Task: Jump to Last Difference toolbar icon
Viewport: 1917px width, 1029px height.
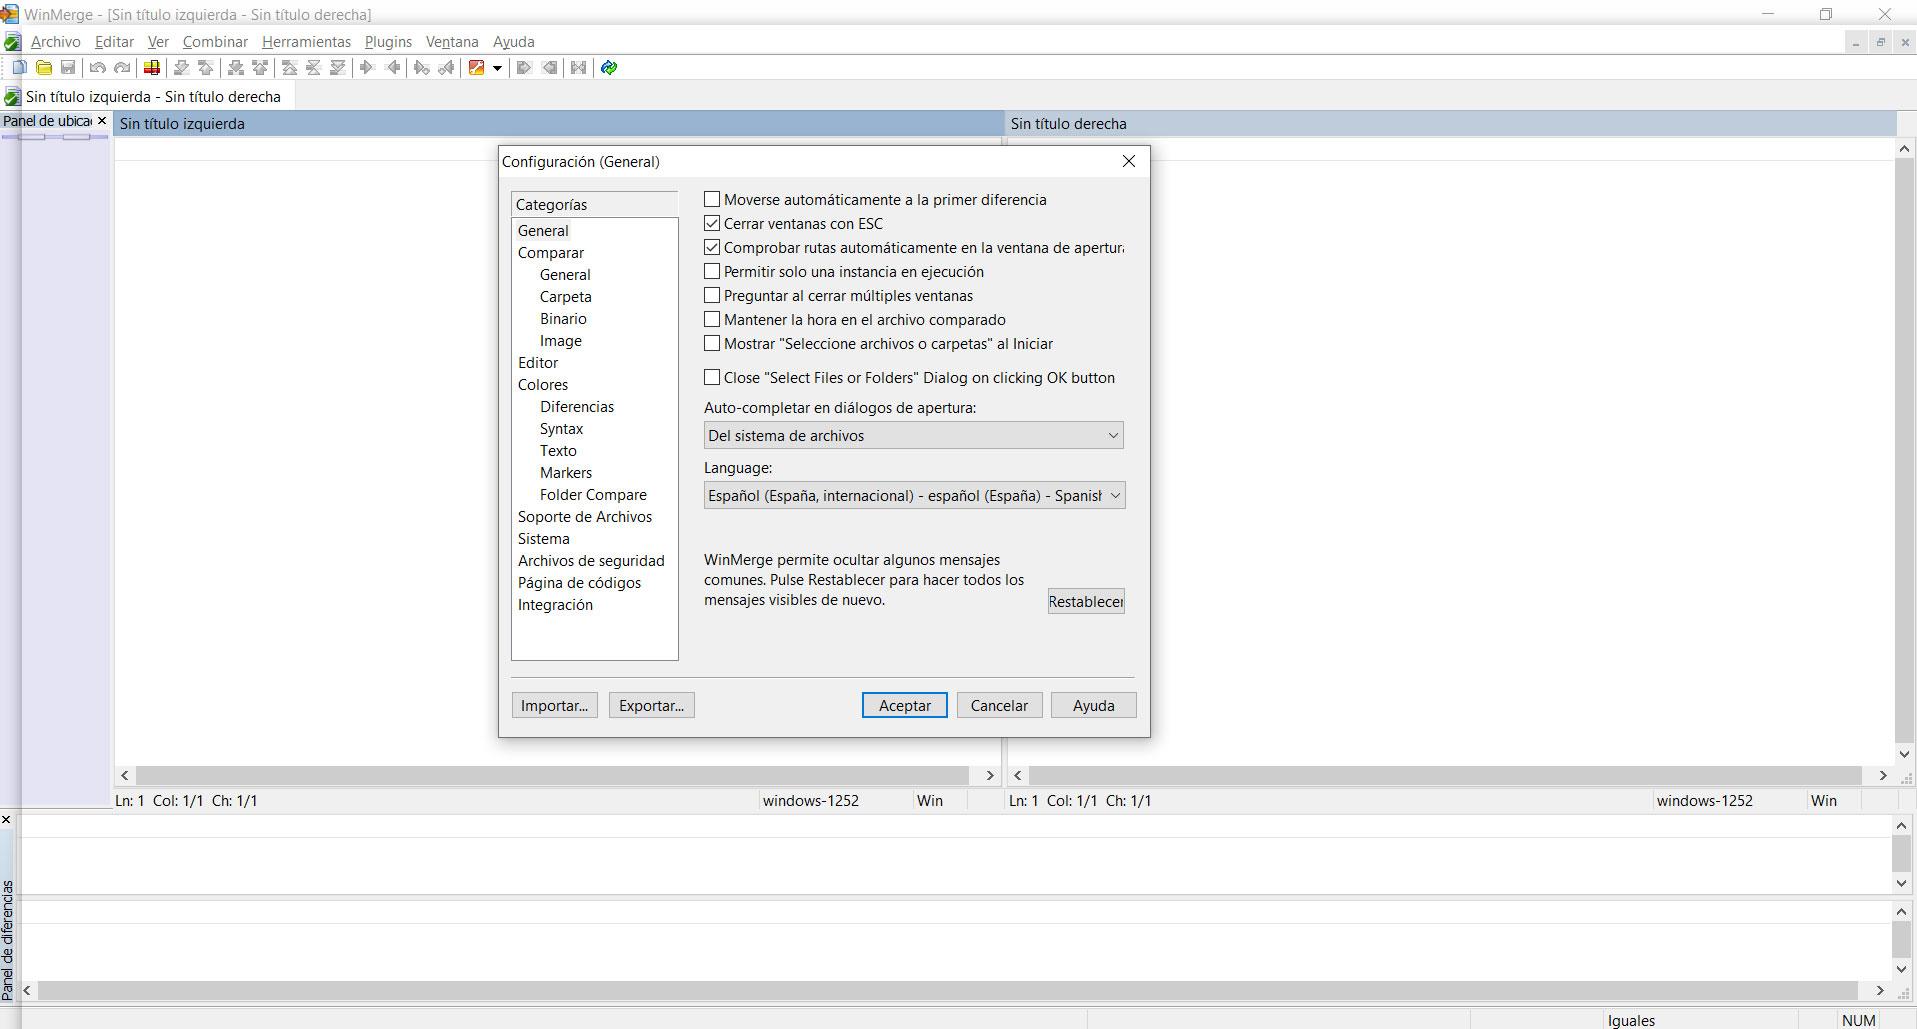Action: pyautogui.click(x=338, y=67)
